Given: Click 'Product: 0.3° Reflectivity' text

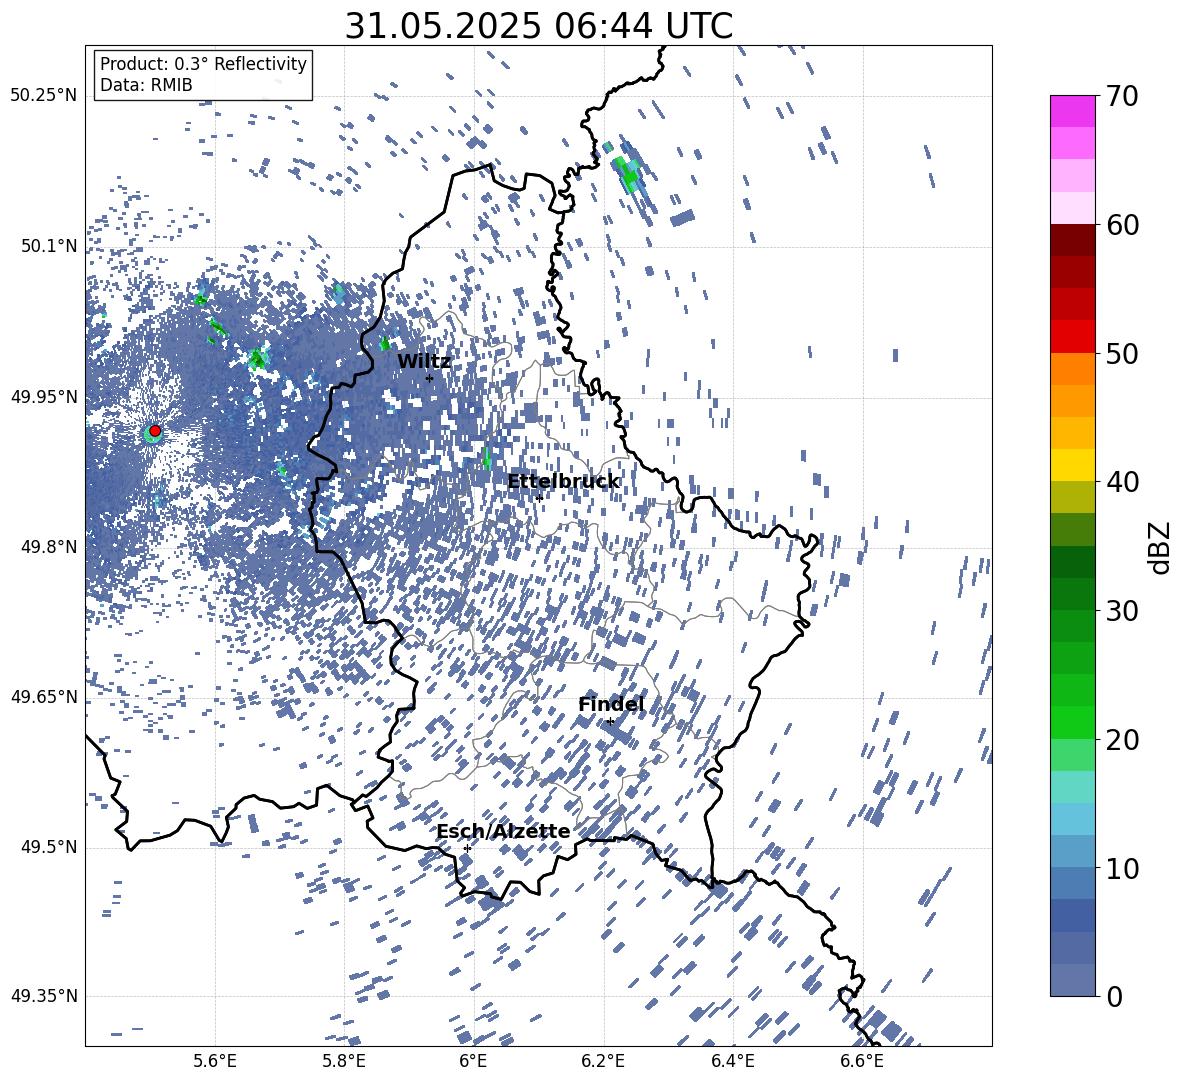Looking at the screenshot, I should [203, 63].
